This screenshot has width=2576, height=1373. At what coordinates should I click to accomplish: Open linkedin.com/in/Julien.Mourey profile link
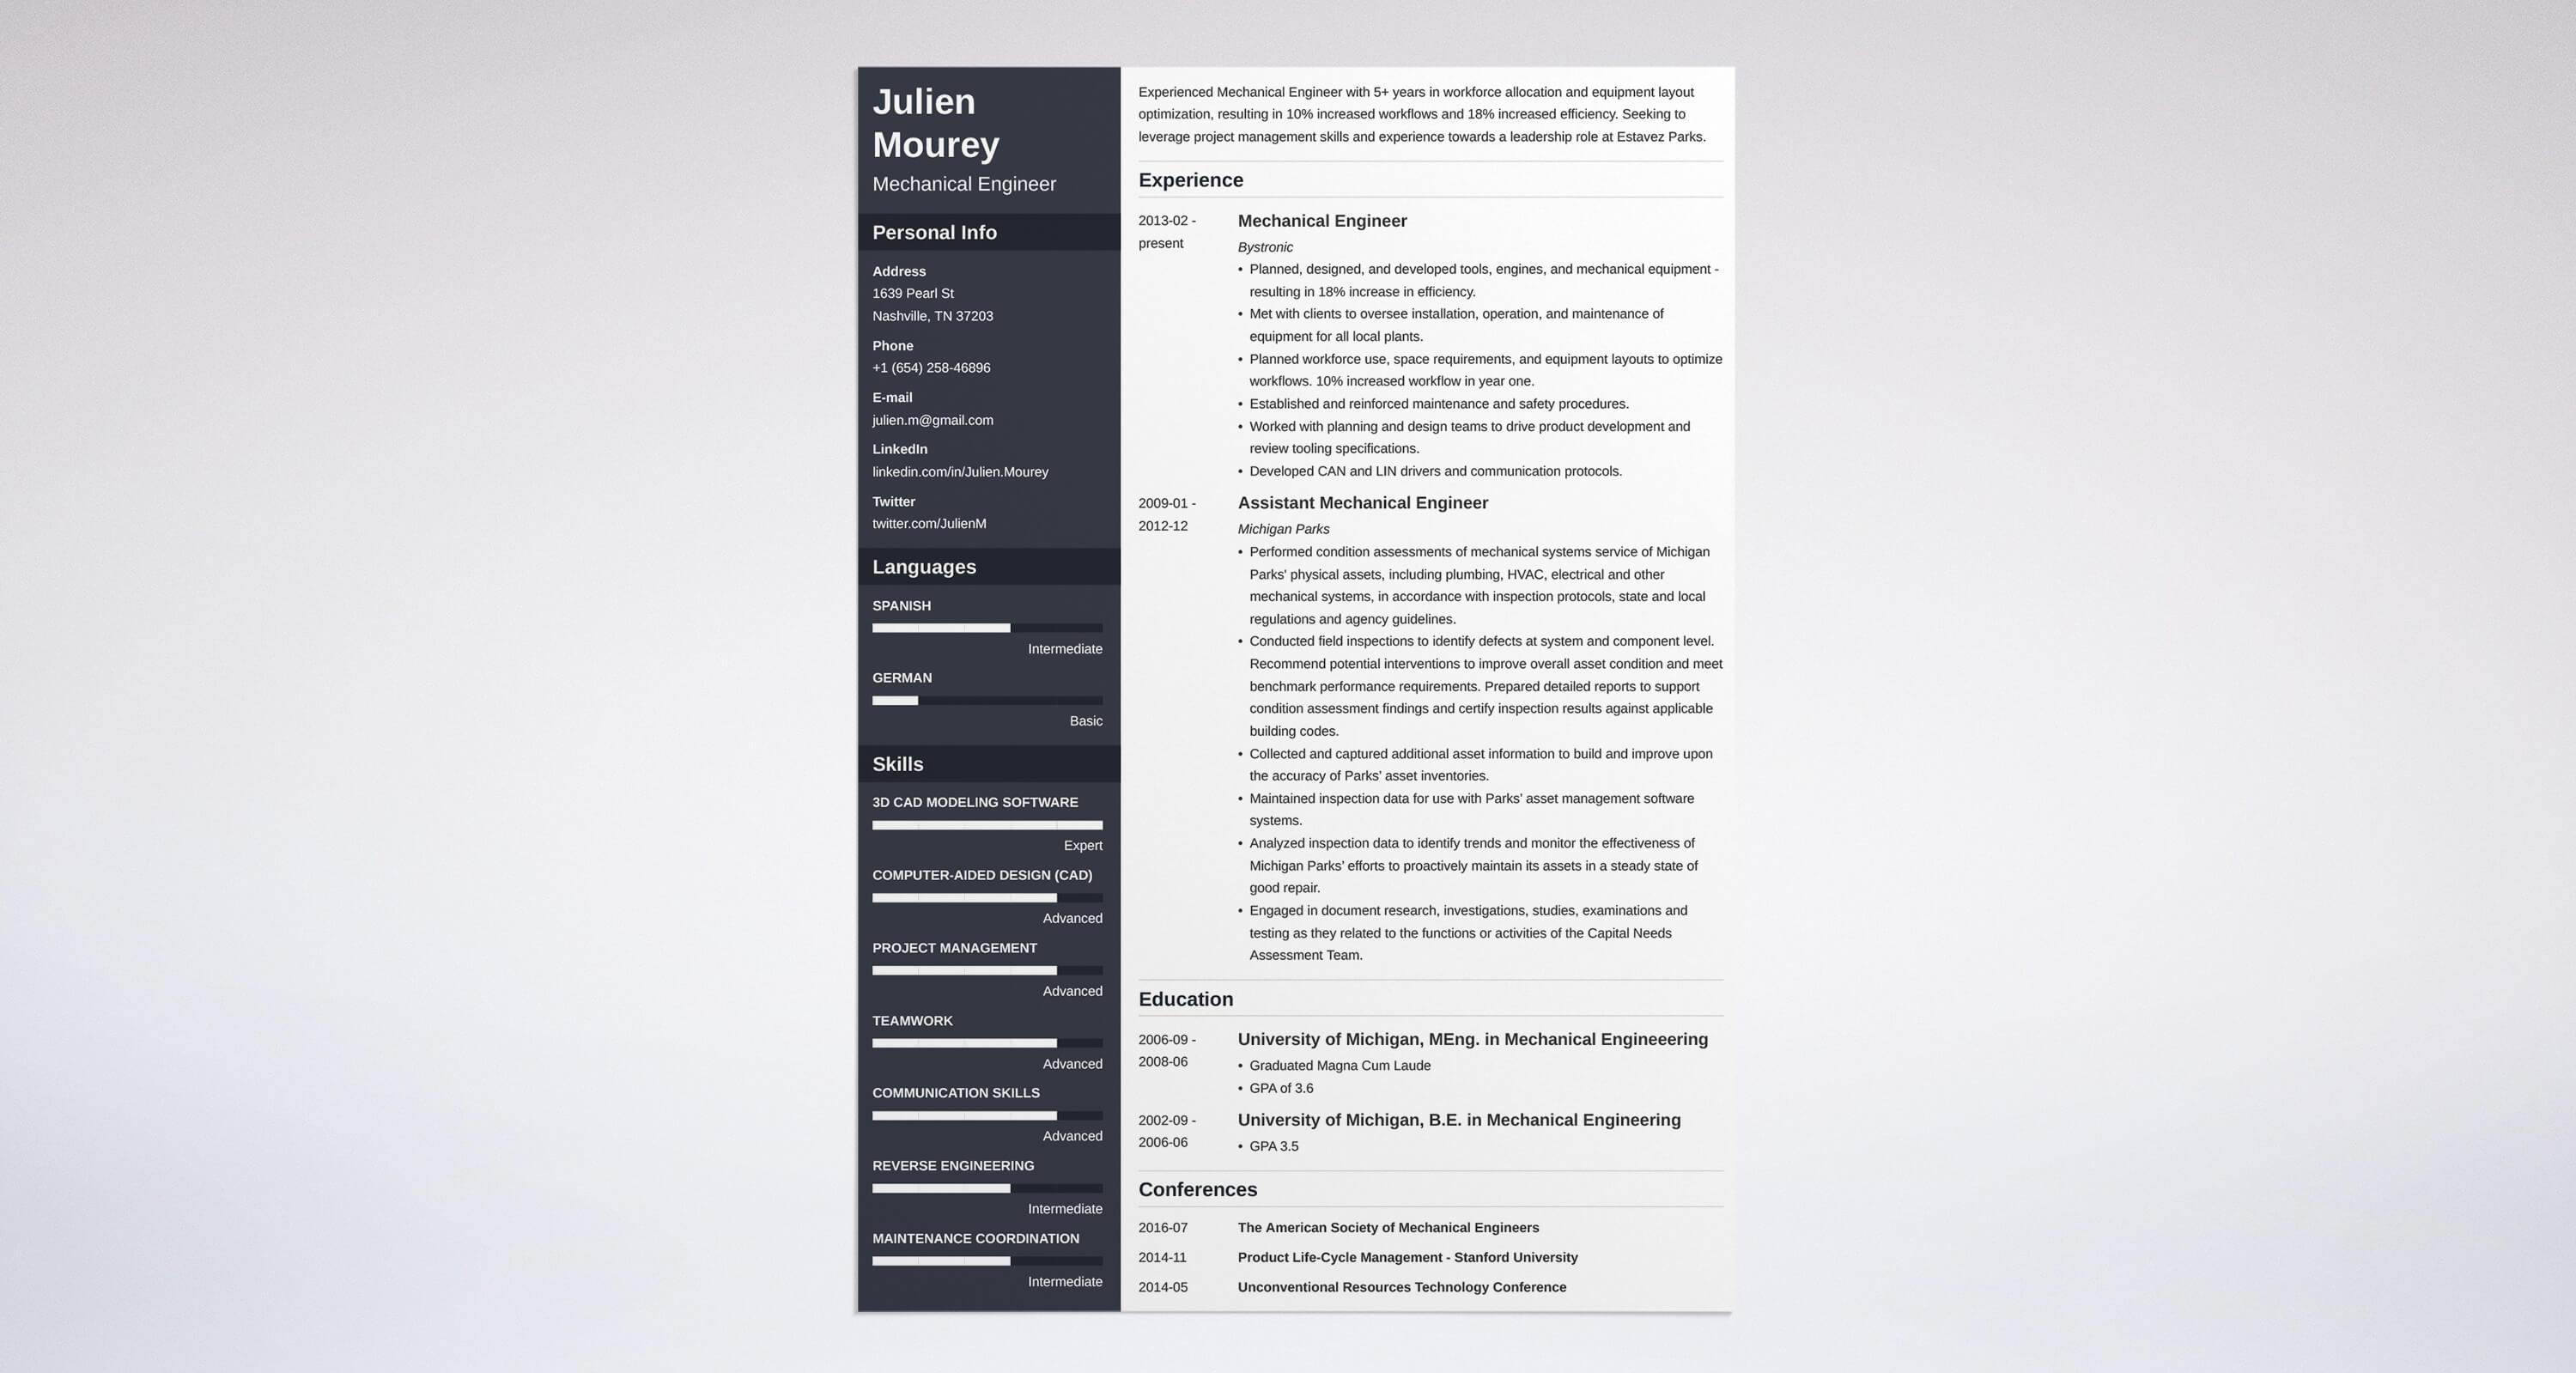coord(961,471)
